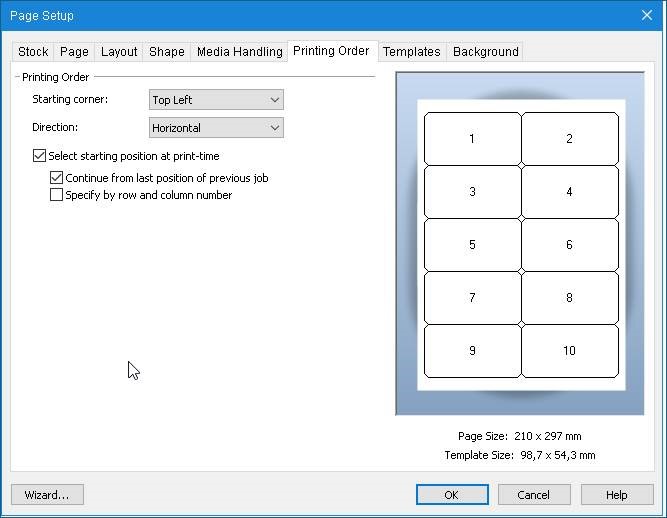Switch to the Templates tab
667x518 pixels.
[x=411, y=52]
